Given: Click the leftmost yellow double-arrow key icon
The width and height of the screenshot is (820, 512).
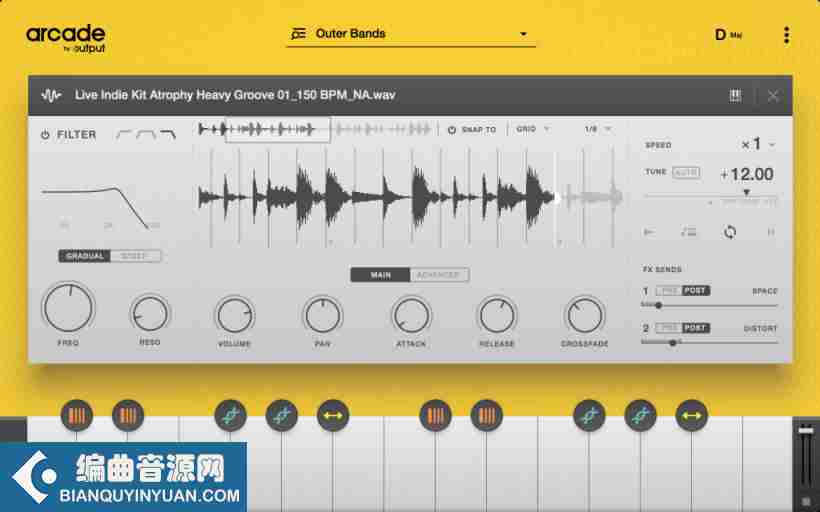Looking at the screenshot, I should pyautogui.click(x=333, y=415).
